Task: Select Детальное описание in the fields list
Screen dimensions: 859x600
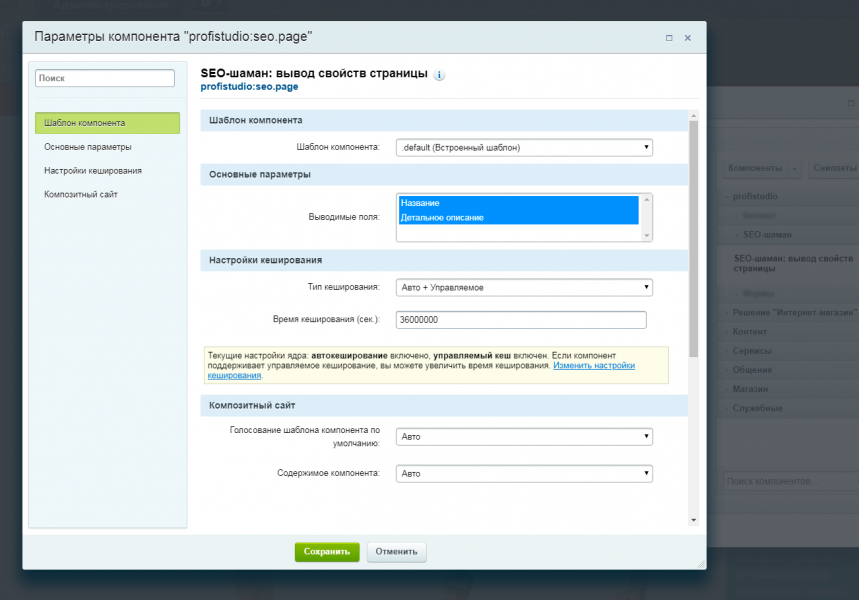Action: [518, 217]
